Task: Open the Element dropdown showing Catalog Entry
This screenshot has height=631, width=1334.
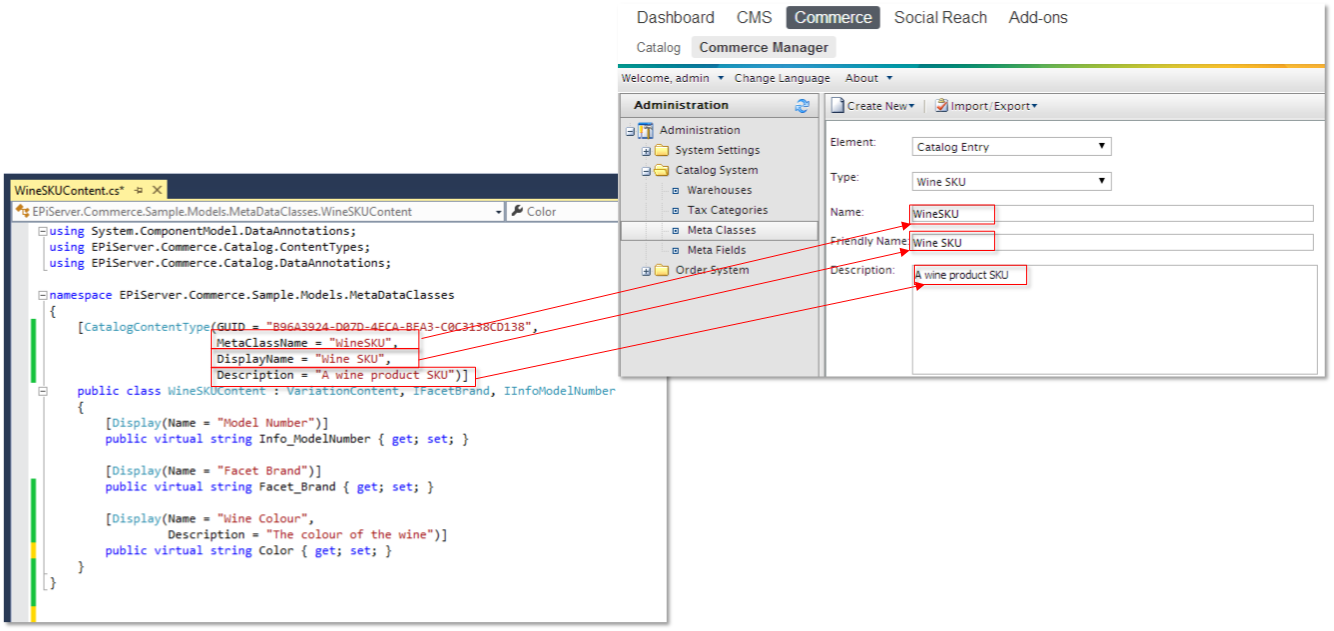Action: pos(1011,147)
